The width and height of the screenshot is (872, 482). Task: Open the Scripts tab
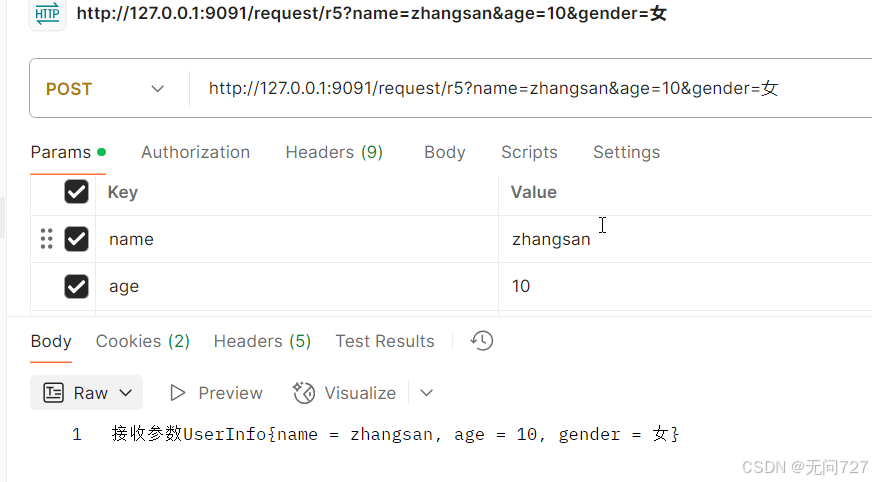[x=529, y=152]
